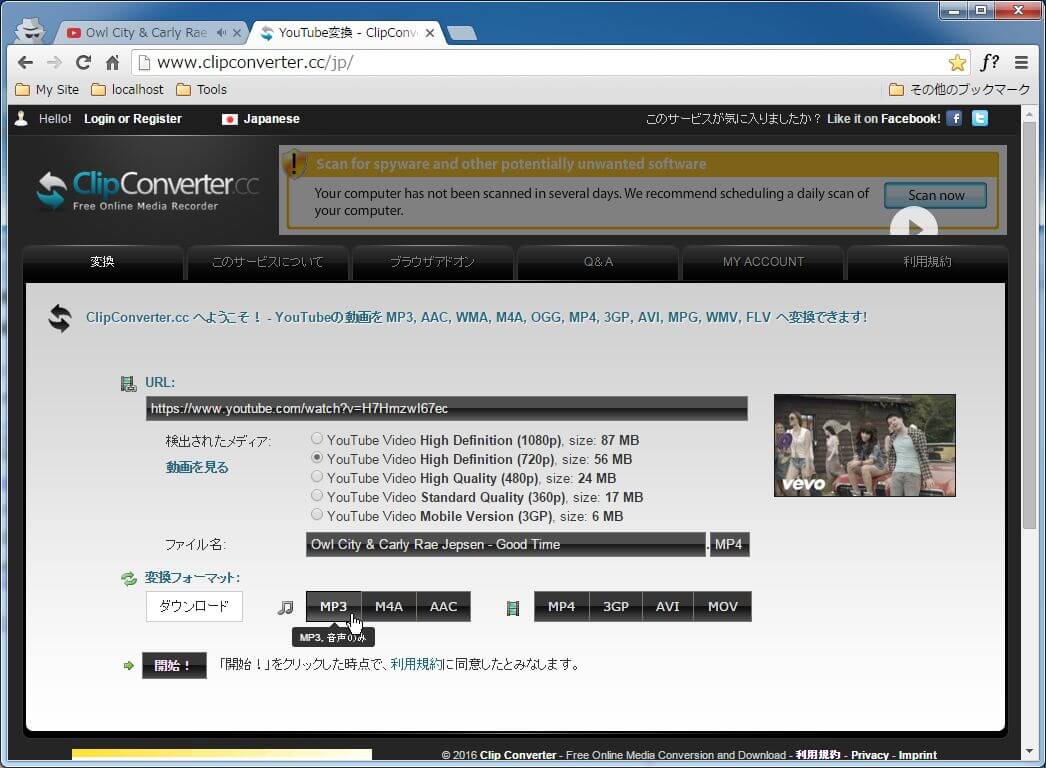1046x768 pixels.
Task: Click the Twitter icon in the top bar
Action: coord(980,118)
